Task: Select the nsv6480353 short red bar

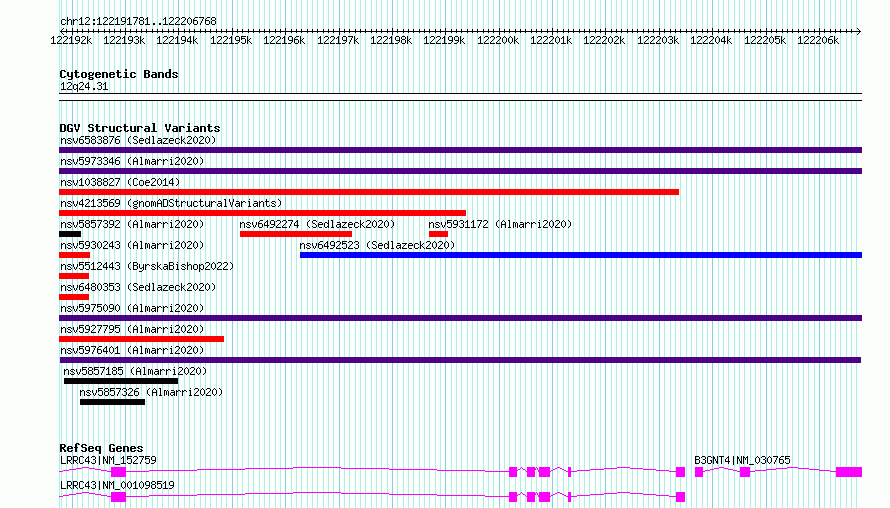Action: tap(74, 297)
